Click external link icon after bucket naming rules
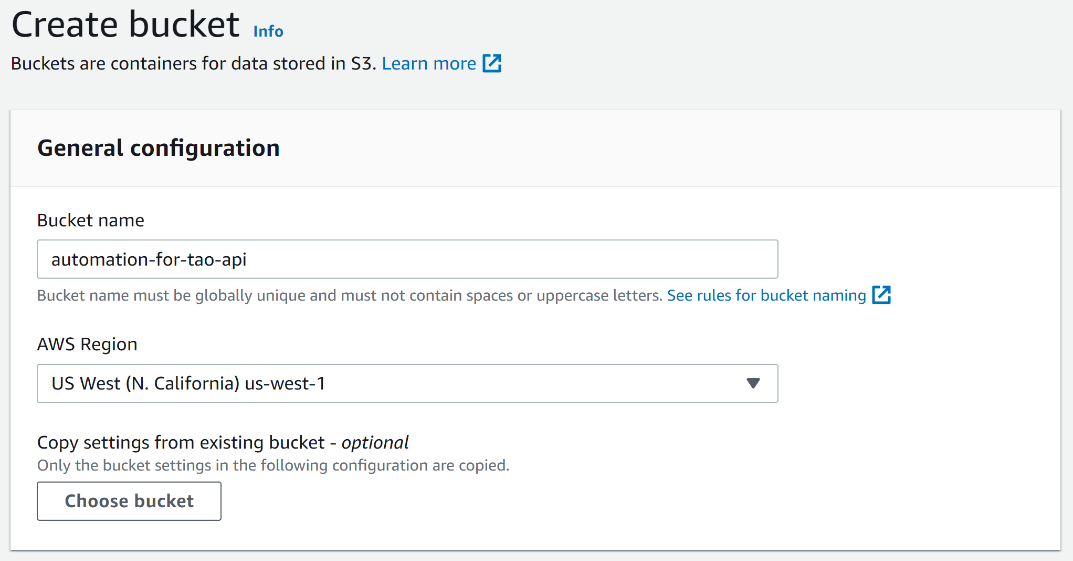The width and height of the screenshot is (1073, 561). click(x=881, y=295)
